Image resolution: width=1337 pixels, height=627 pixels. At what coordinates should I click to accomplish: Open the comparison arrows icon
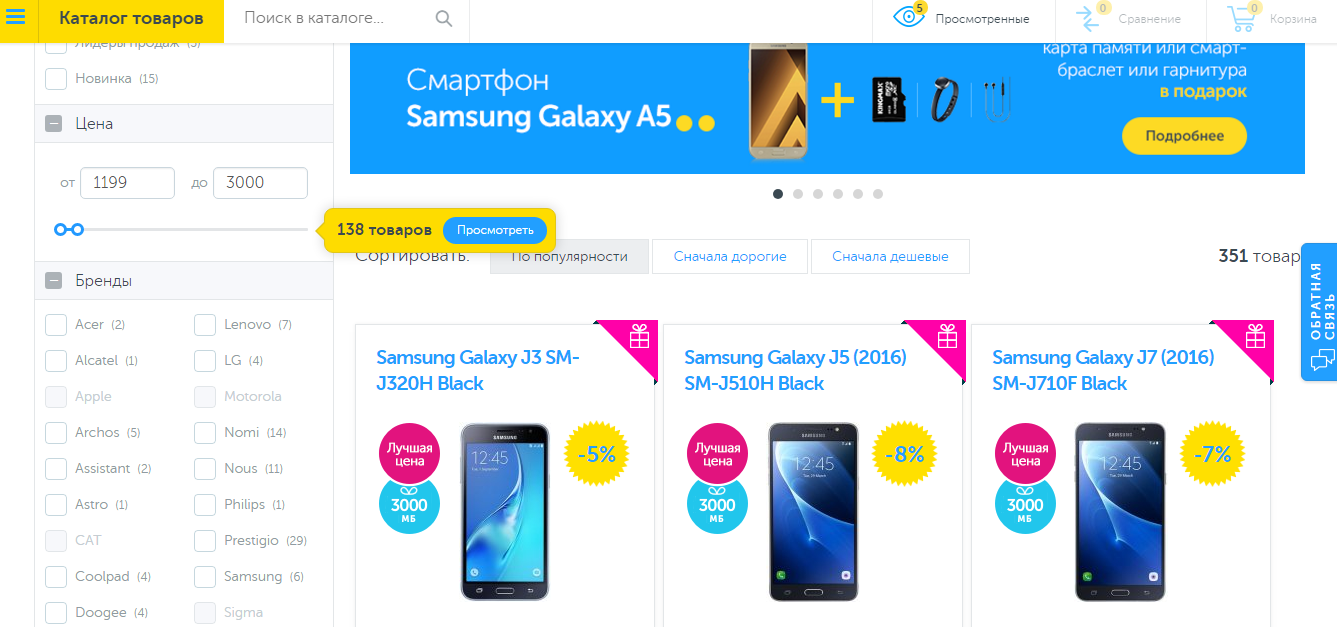(x=1088, y=19)
